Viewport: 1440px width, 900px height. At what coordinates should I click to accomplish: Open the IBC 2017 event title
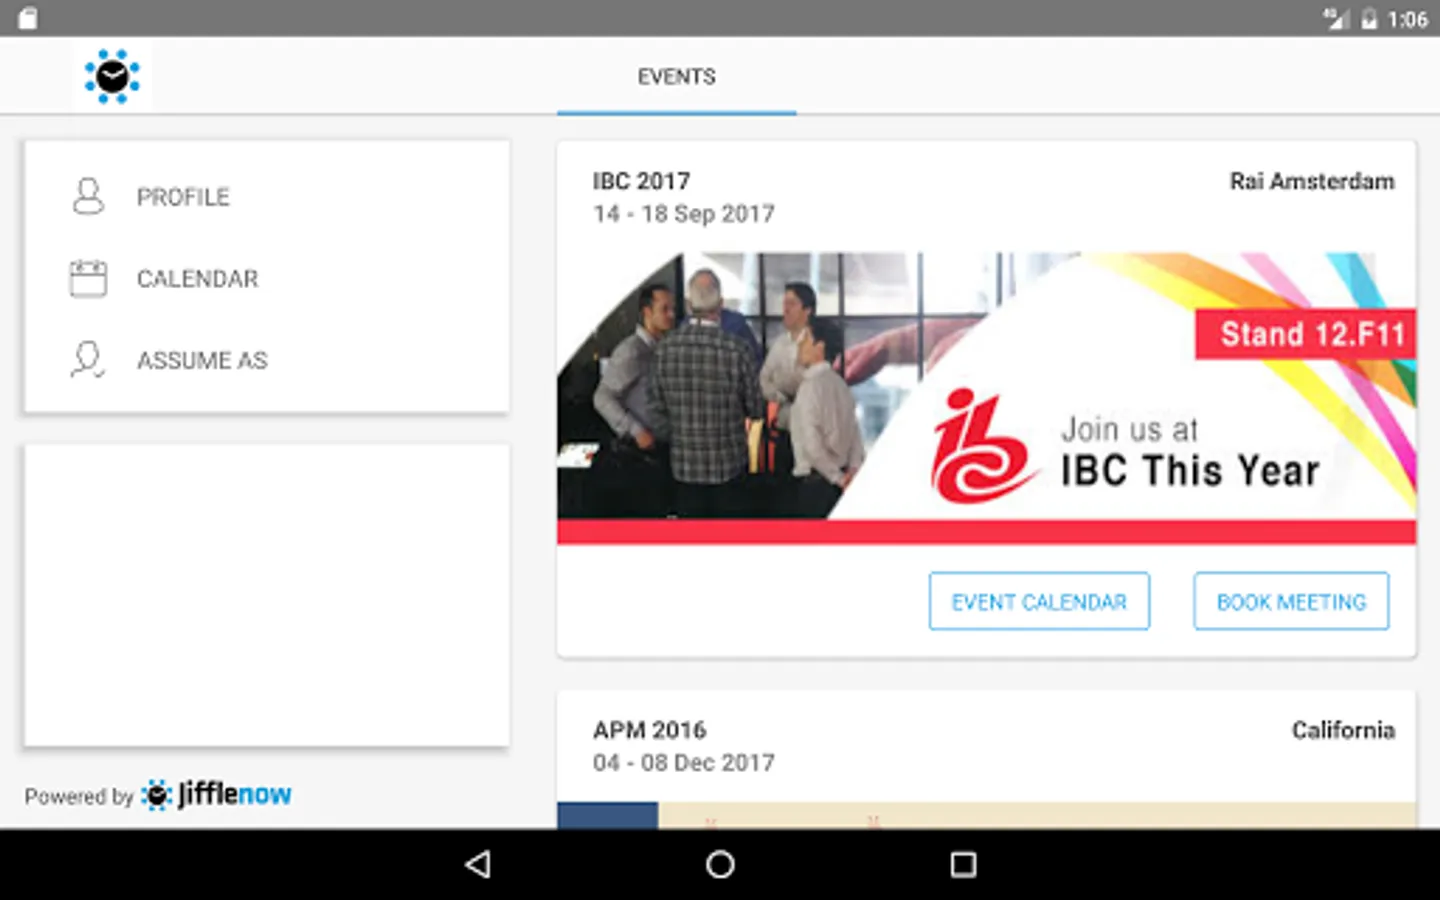642,181
